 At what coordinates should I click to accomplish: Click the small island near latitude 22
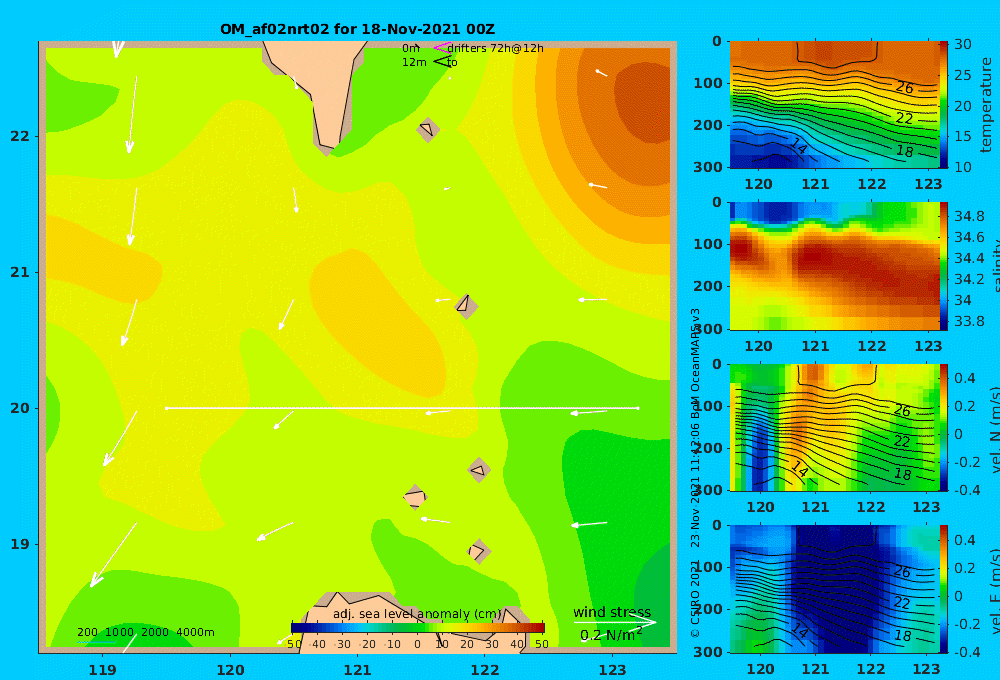click(428, 129)
